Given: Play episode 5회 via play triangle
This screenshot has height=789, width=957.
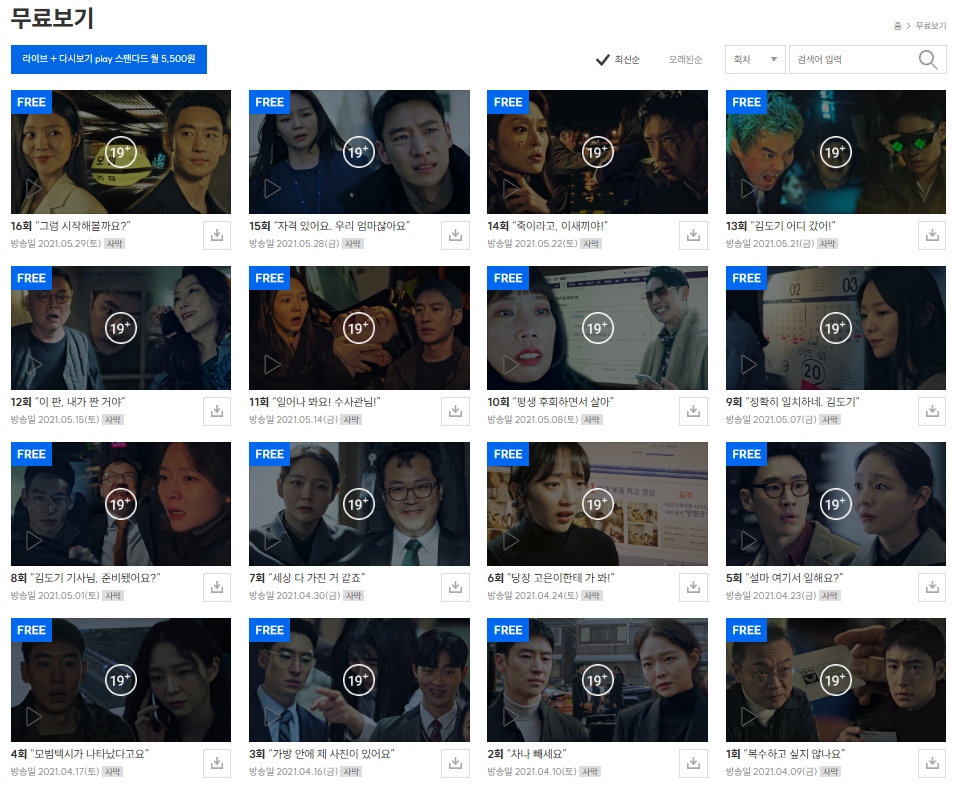Looking at the screenshot, I should point(749,540).
